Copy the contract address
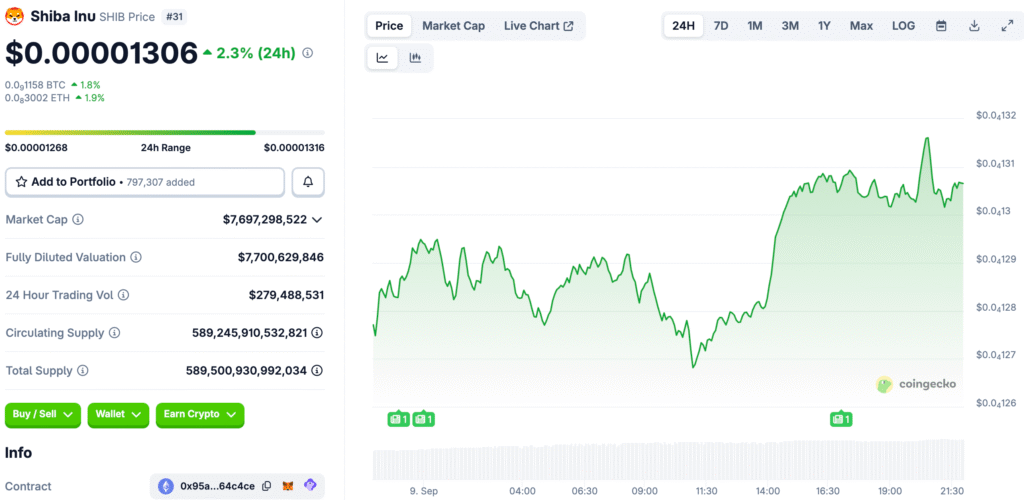This screenshot has height=500, width=1024. click(x=266, y=486)
